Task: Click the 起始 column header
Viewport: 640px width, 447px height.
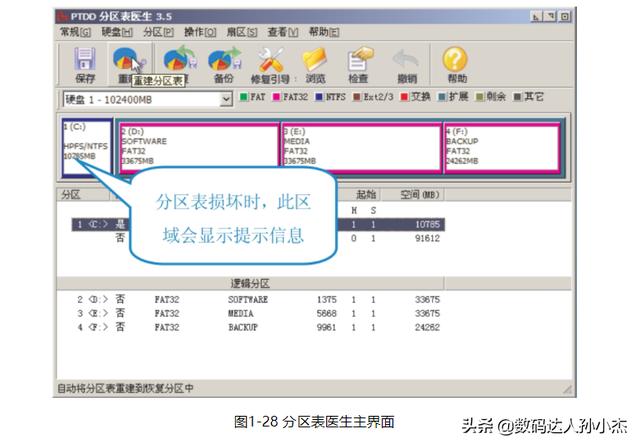Action: pos(366,195)
